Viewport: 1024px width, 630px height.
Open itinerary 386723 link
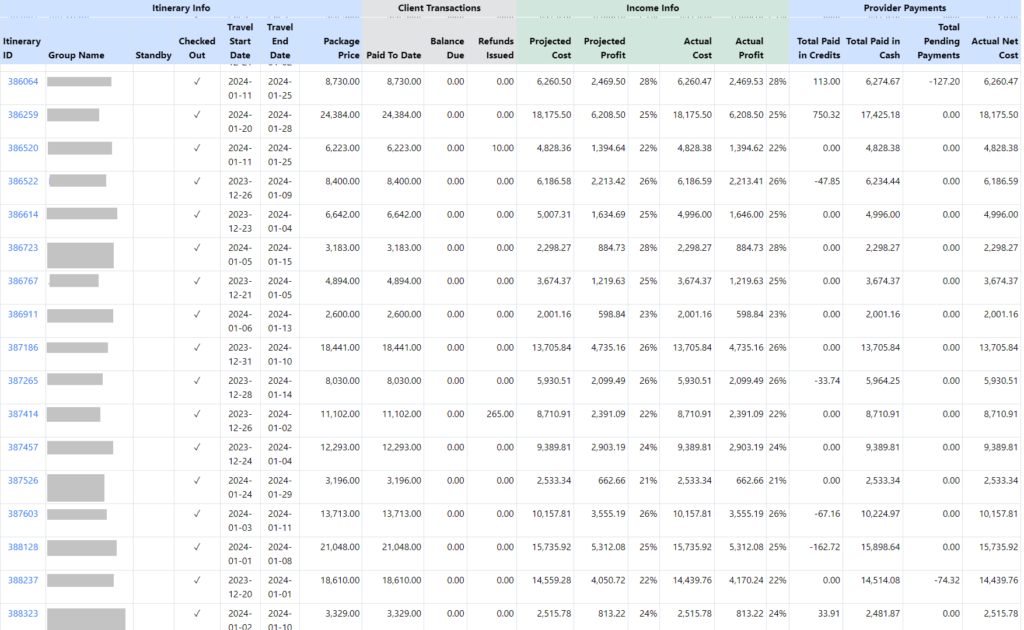click(x=23, y=248)
